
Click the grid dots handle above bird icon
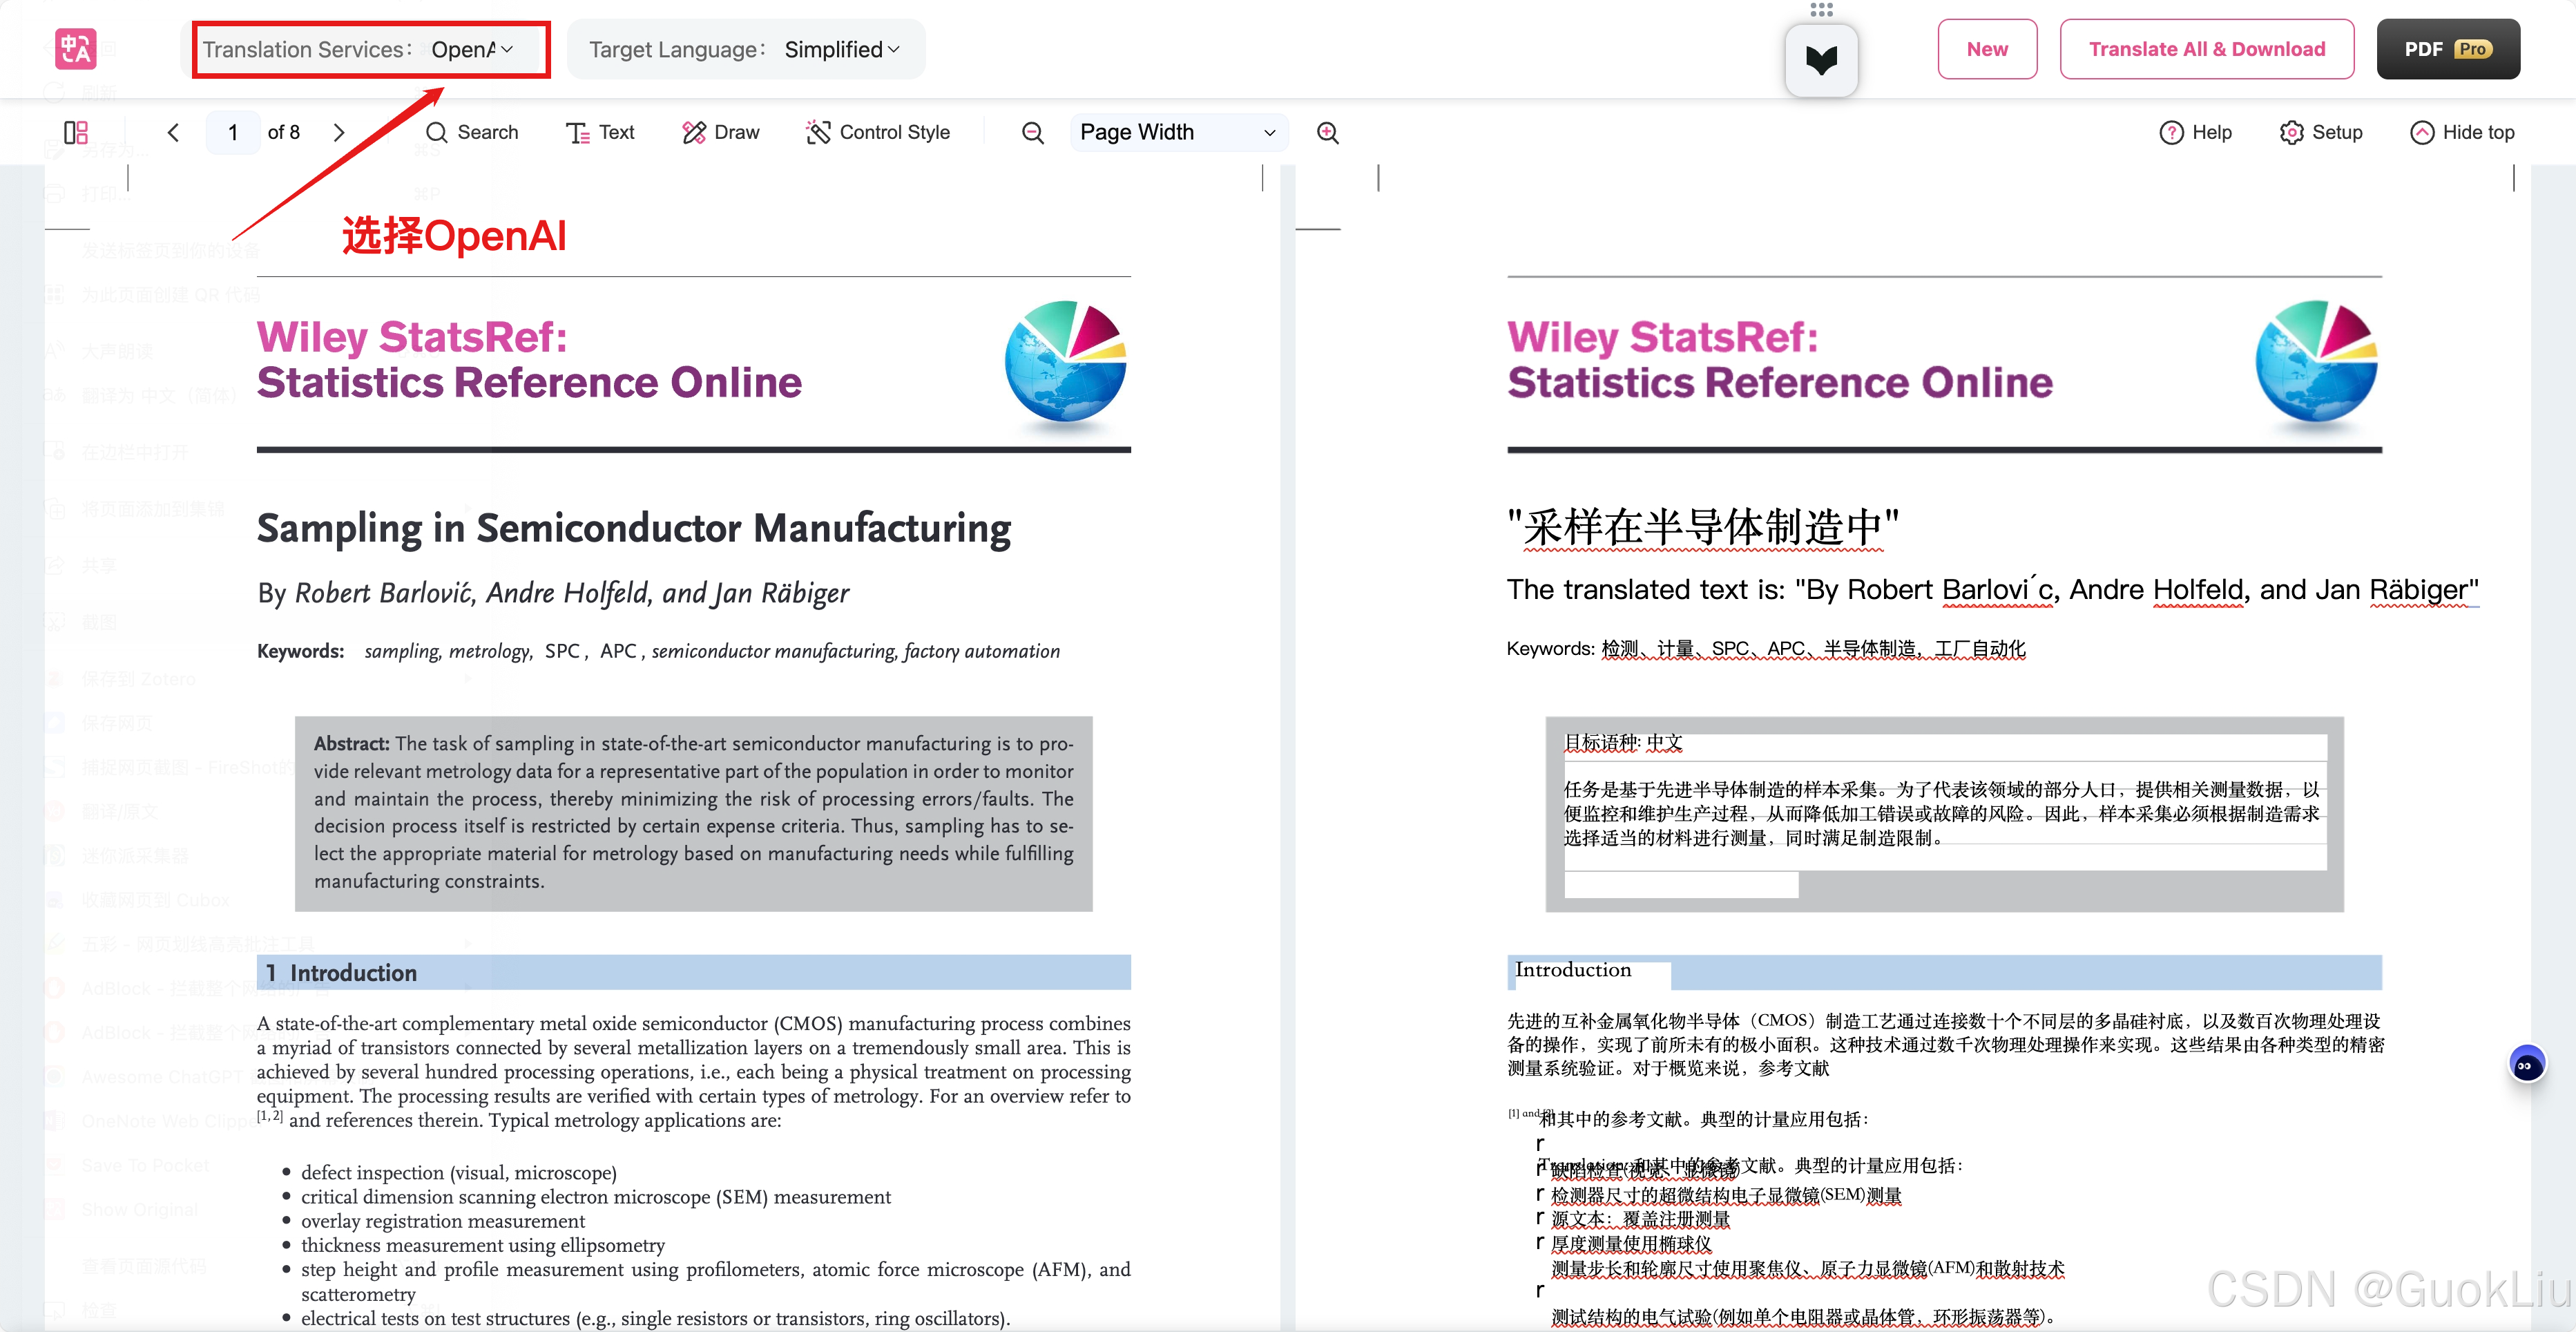coord(1821,10)
